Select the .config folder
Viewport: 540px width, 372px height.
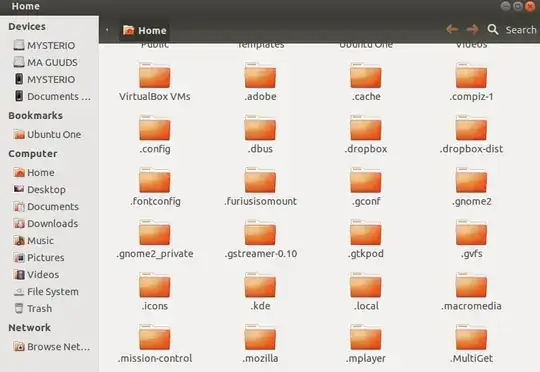(x=155, y=135)
